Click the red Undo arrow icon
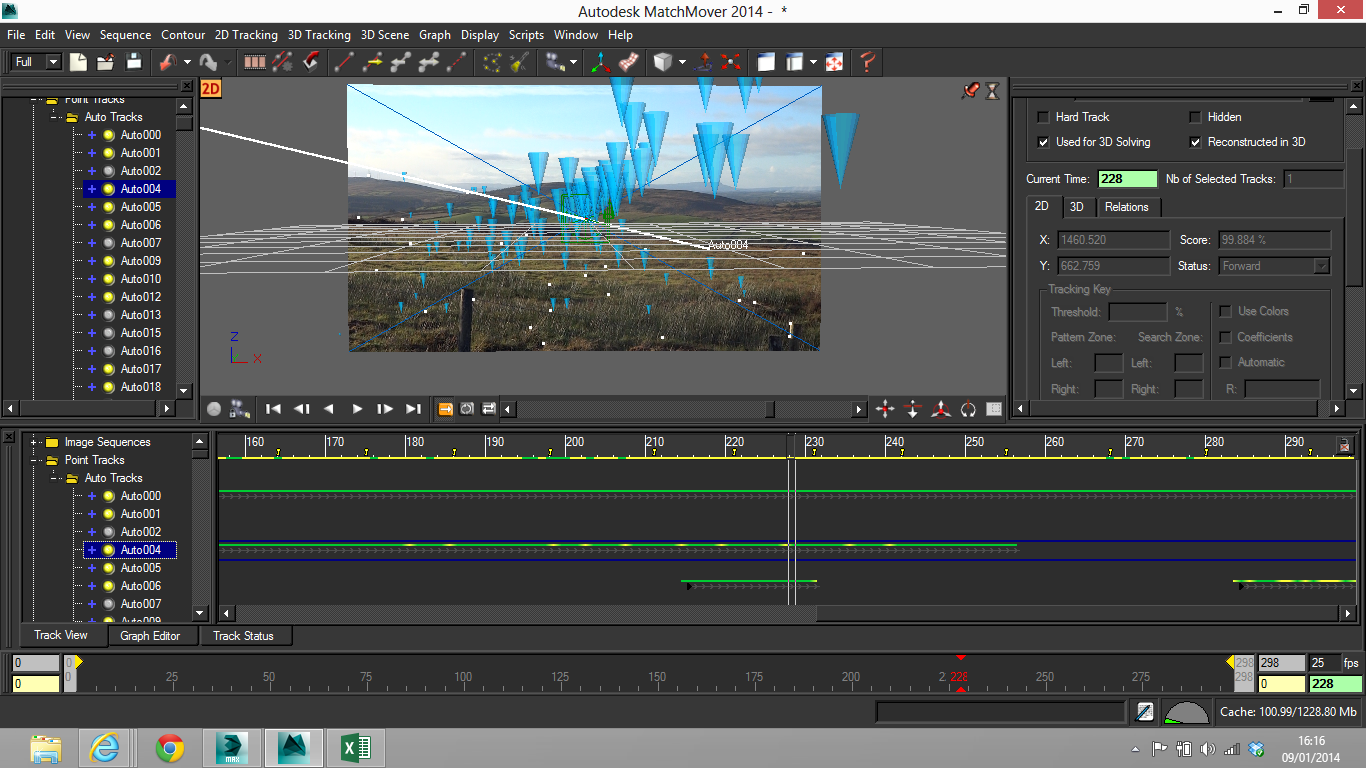Image resolution: width=1366 pixels, height=768 pixels. coord(166,62)
